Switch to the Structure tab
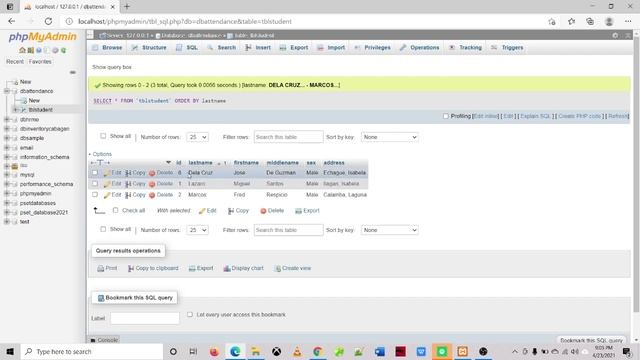Viewport: 640px width, 360px height. click(149, 48)
